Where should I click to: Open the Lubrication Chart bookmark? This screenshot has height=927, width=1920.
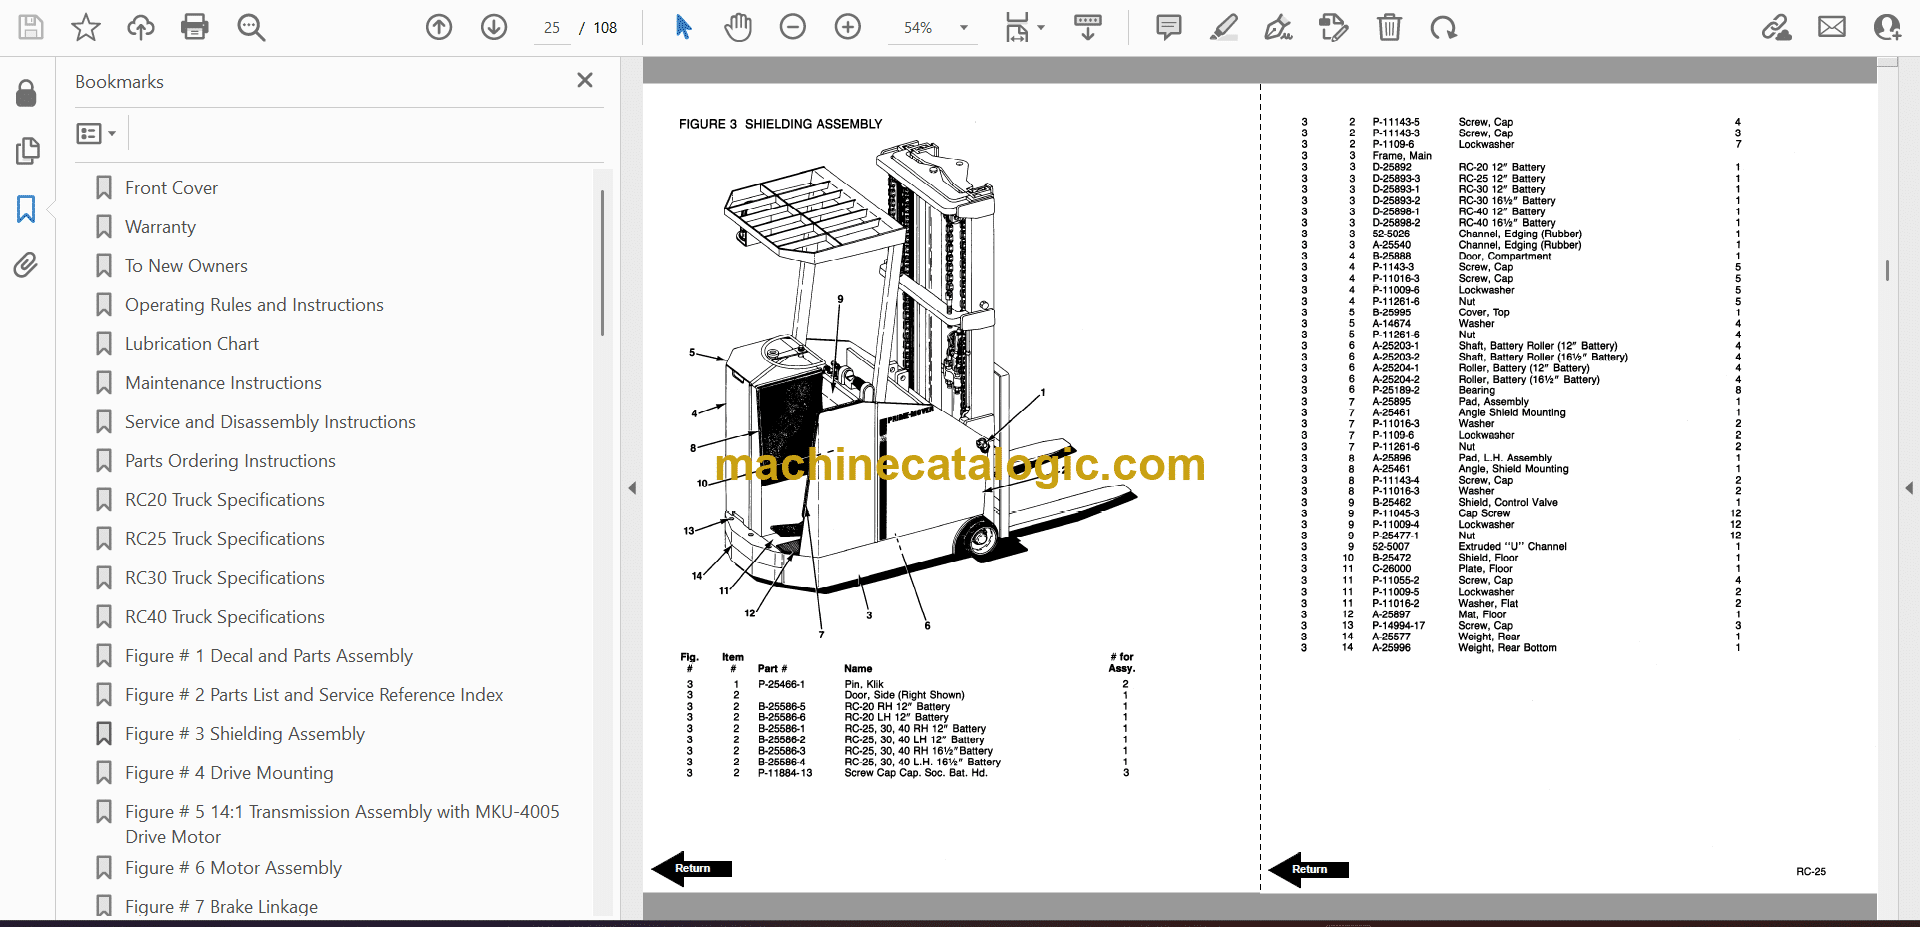point(191,344)
